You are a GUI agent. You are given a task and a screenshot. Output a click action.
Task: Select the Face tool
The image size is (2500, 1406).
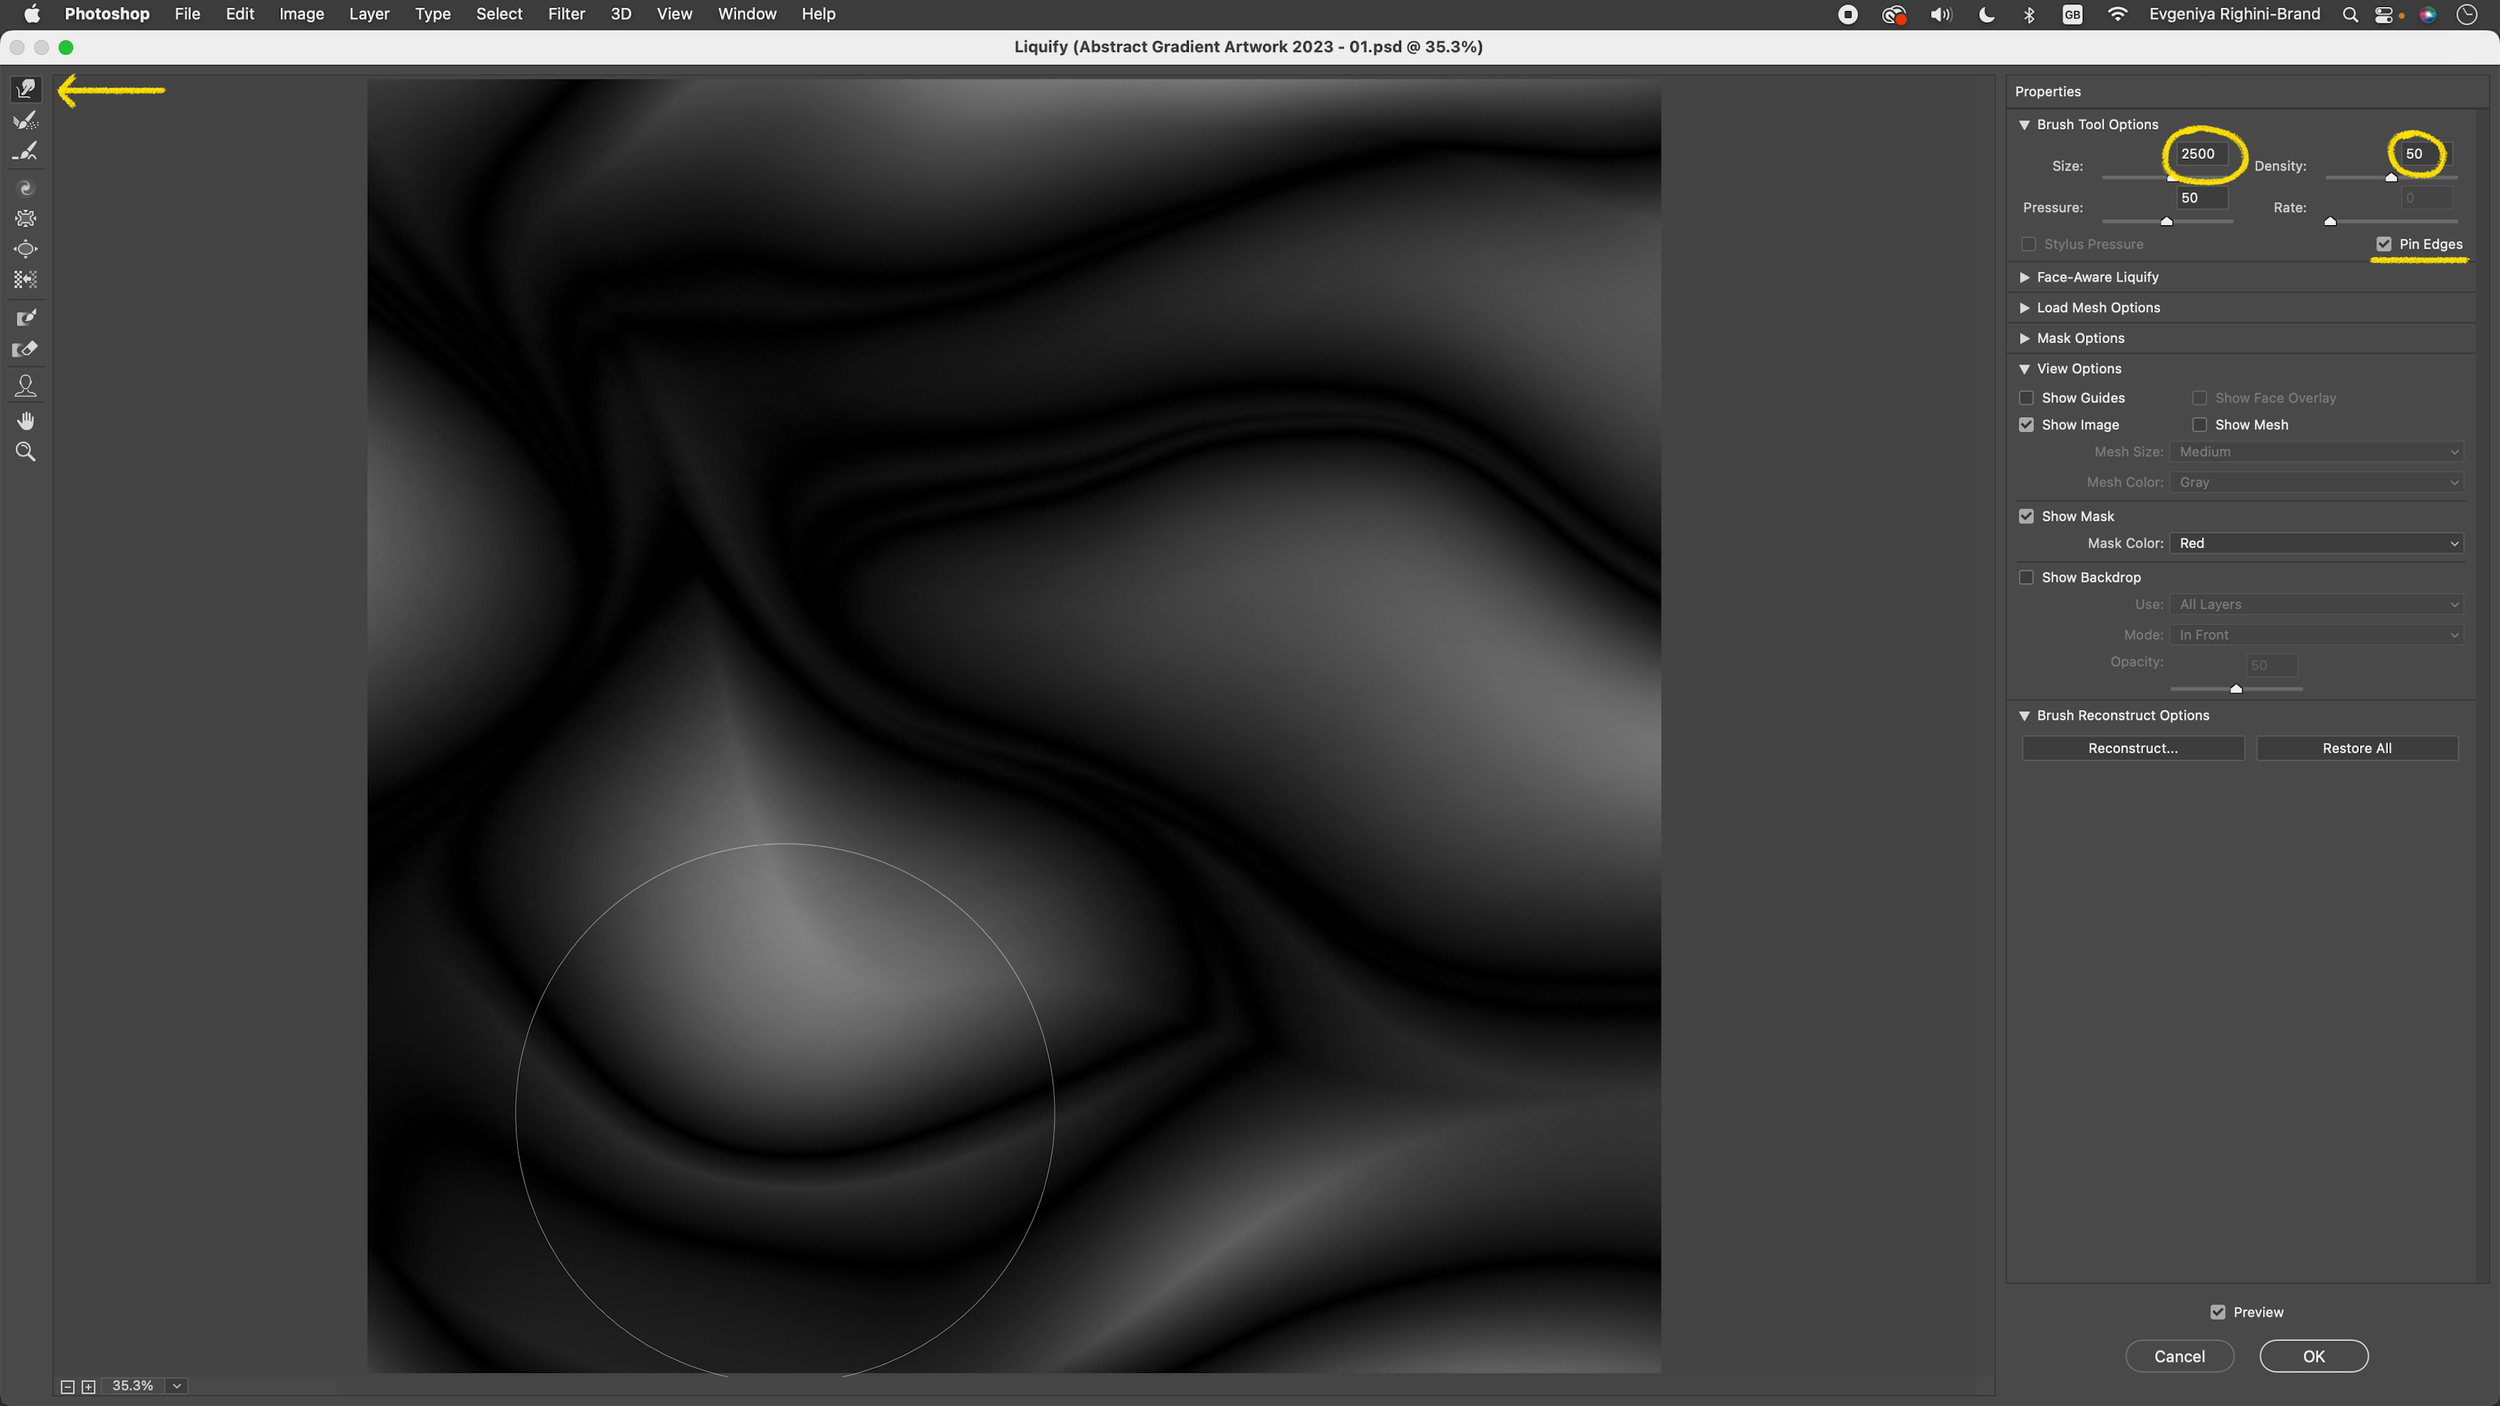[x=26, y=386]
